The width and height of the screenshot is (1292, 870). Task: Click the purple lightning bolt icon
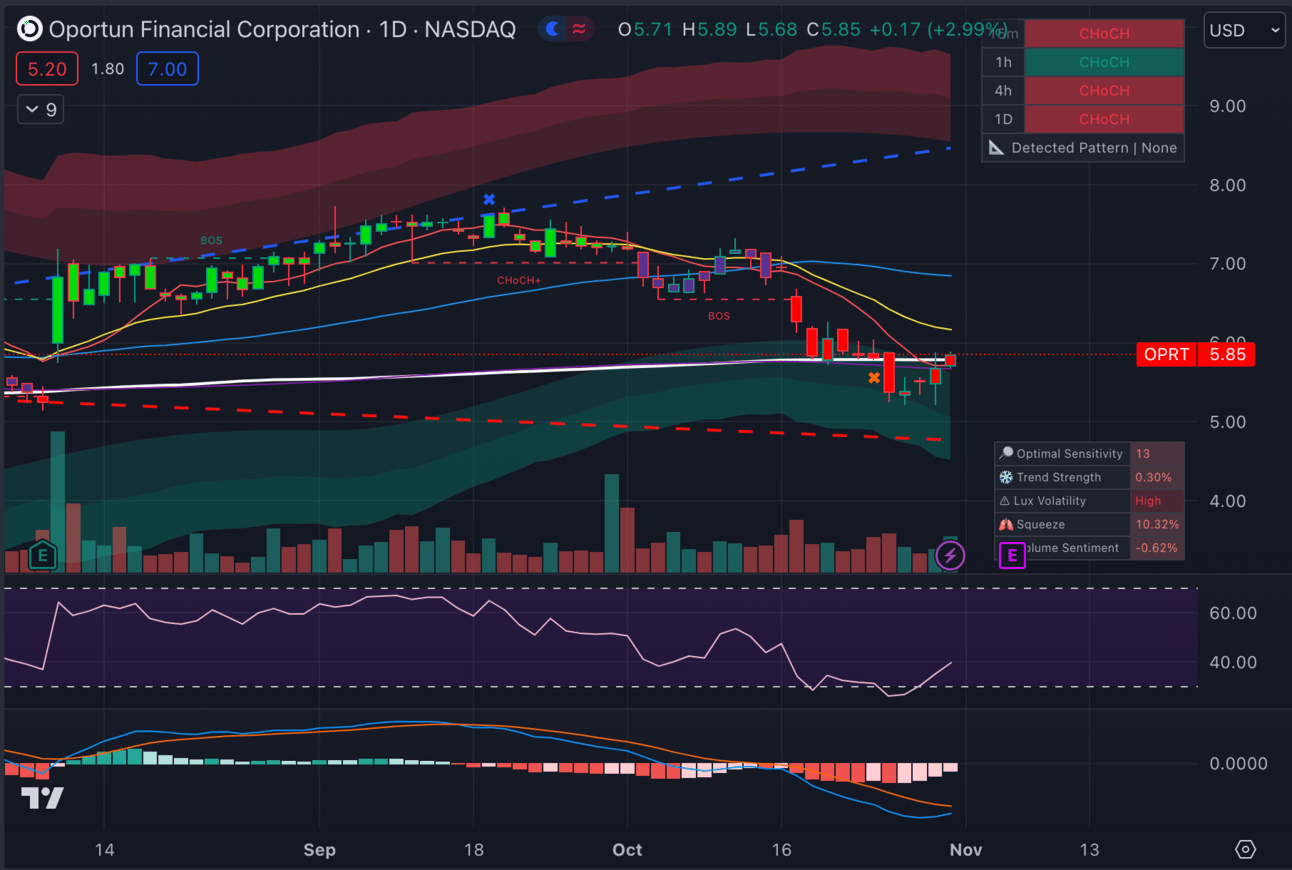pos(950,555)
